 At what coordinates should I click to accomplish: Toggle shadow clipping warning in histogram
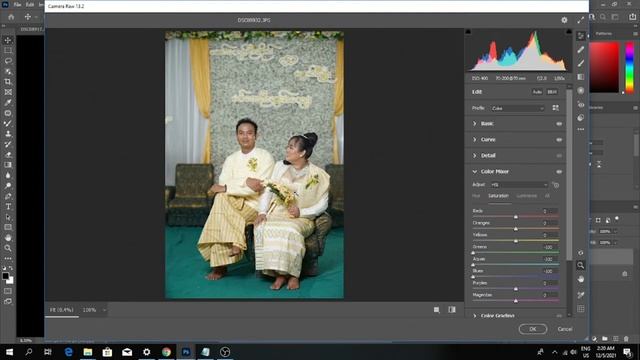(468, 32)
